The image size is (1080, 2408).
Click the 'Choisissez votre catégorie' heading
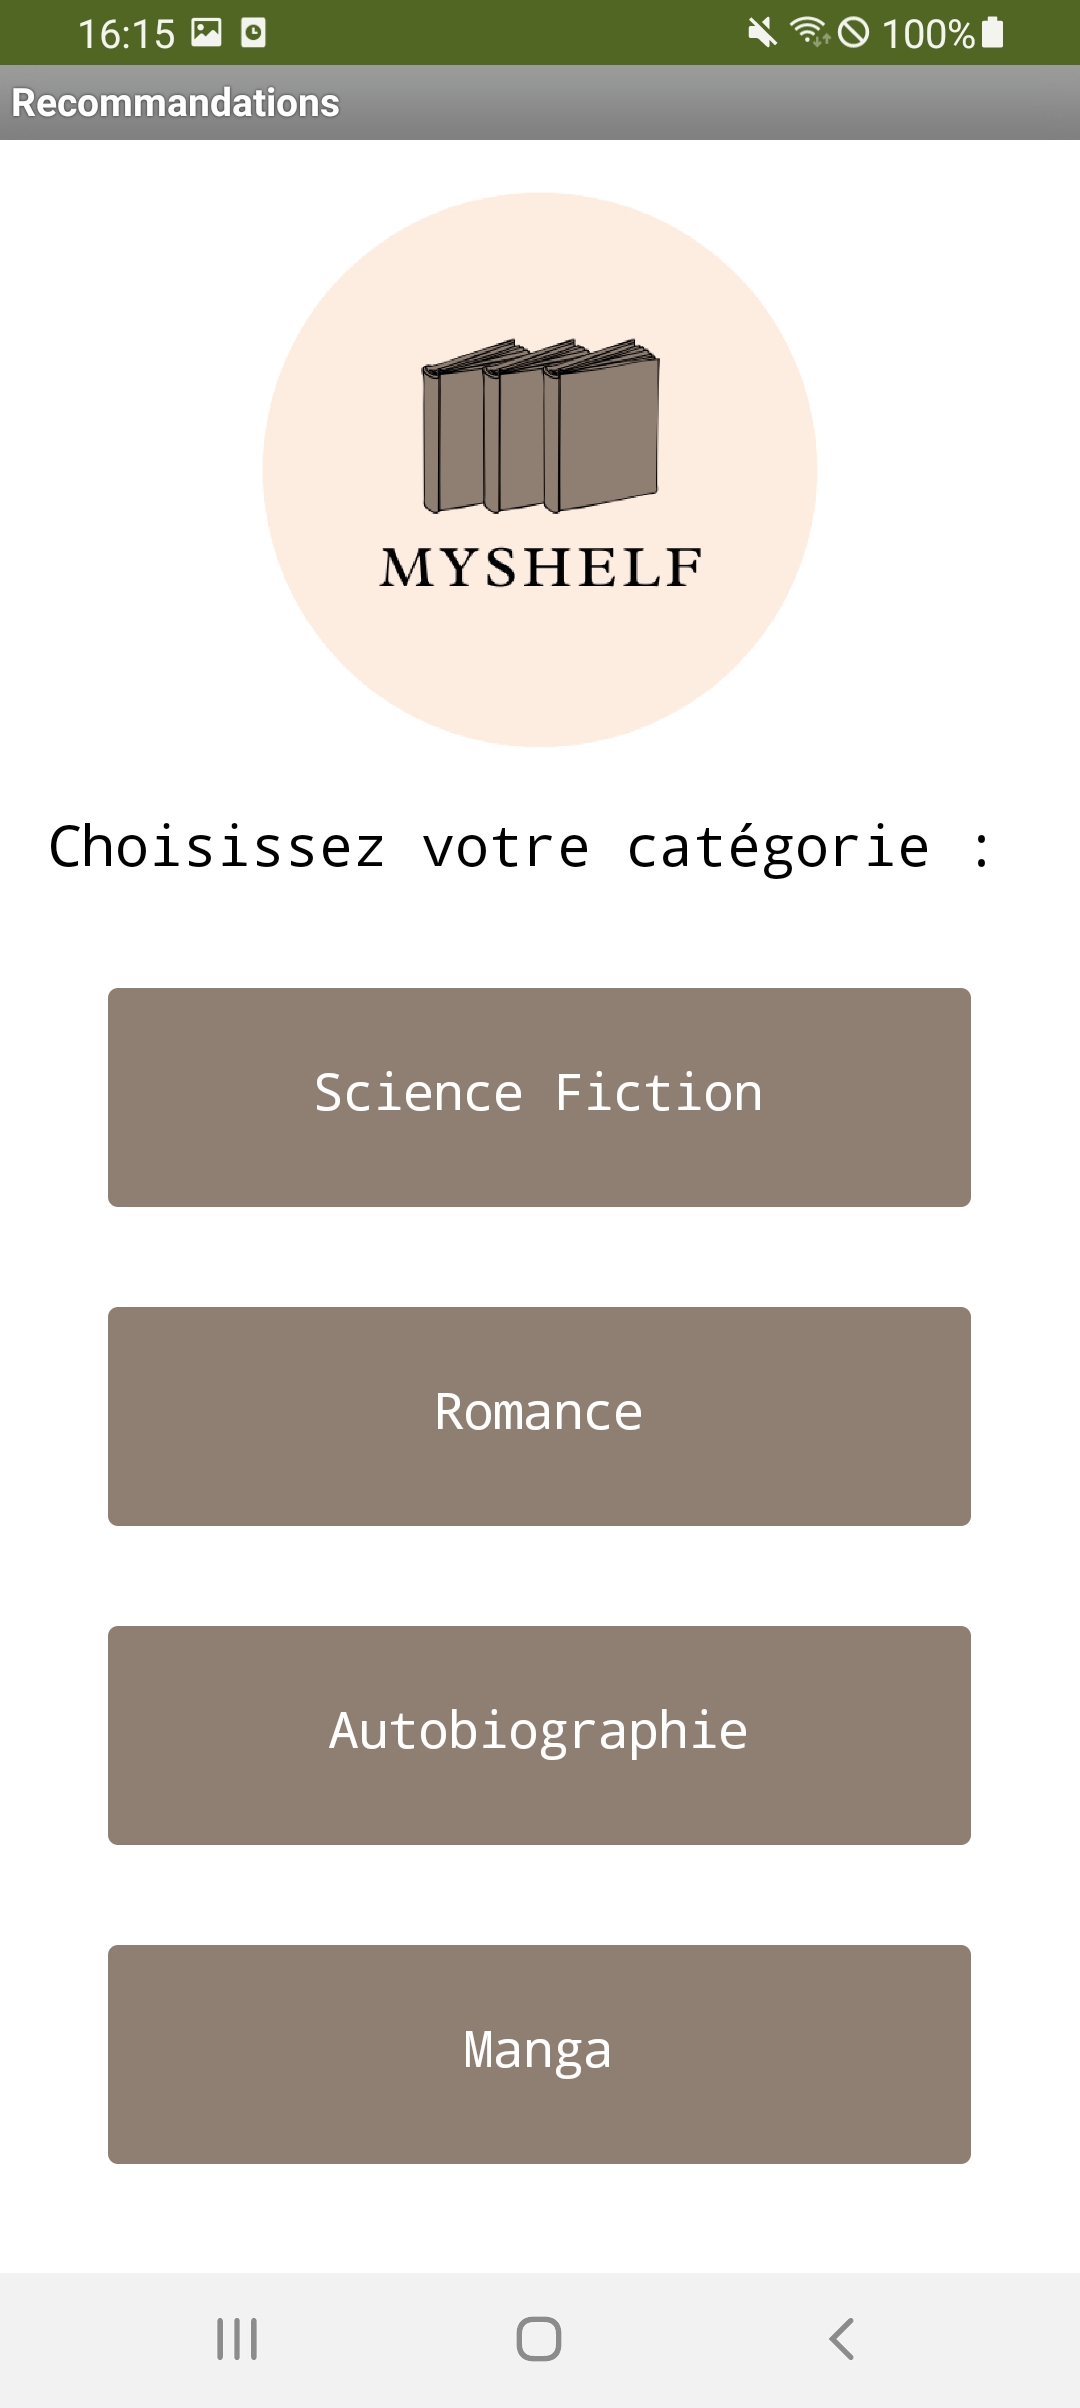519,848
